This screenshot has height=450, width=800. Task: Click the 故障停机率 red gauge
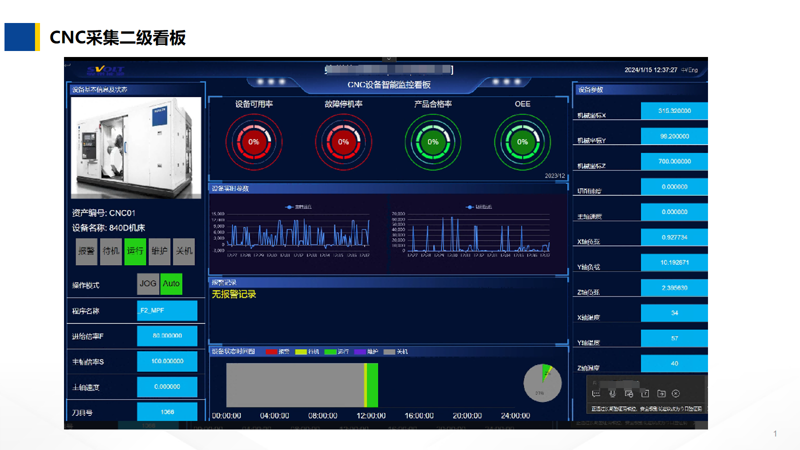tap(343, 141)
